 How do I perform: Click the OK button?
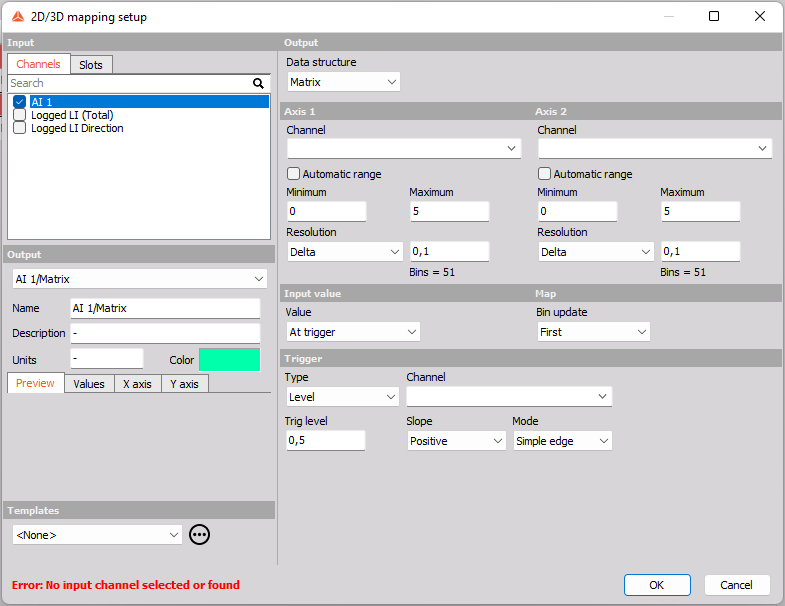pos(656,585)
